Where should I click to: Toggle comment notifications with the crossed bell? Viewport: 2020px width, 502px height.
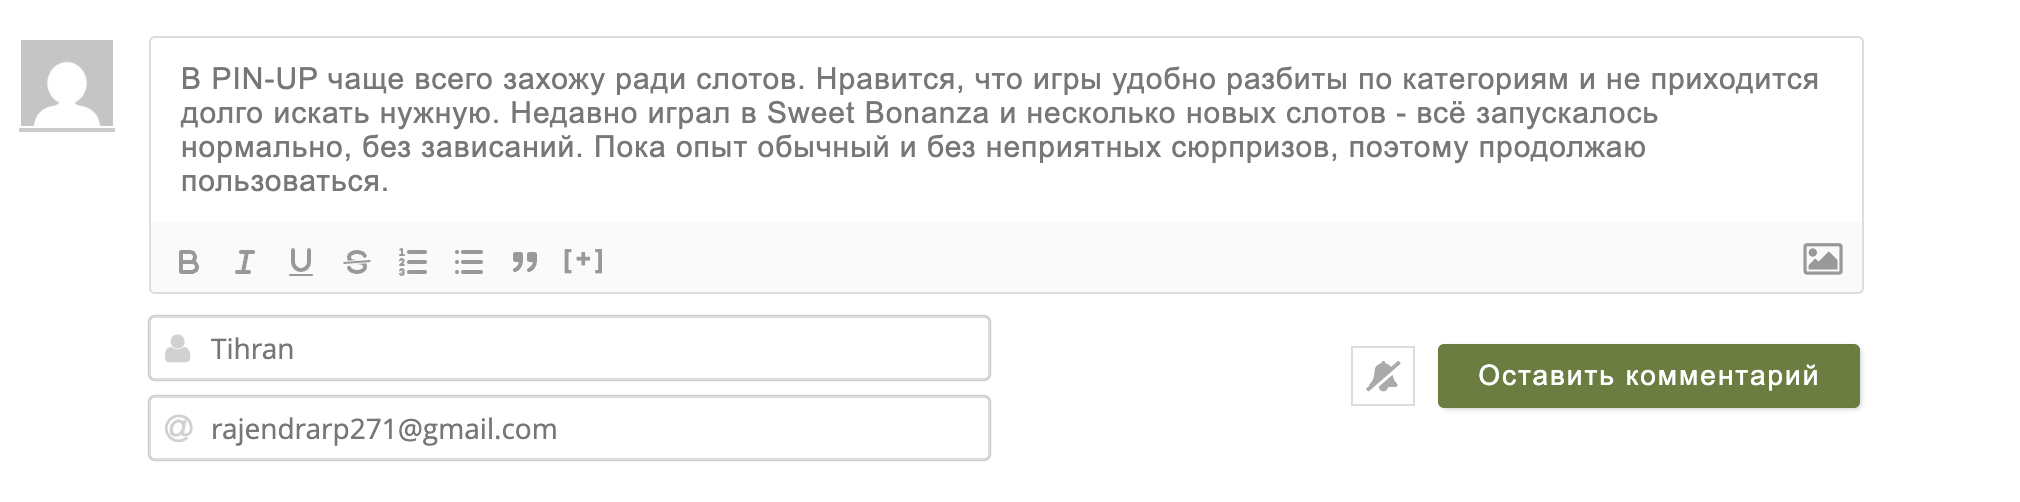coord(1382,376)
